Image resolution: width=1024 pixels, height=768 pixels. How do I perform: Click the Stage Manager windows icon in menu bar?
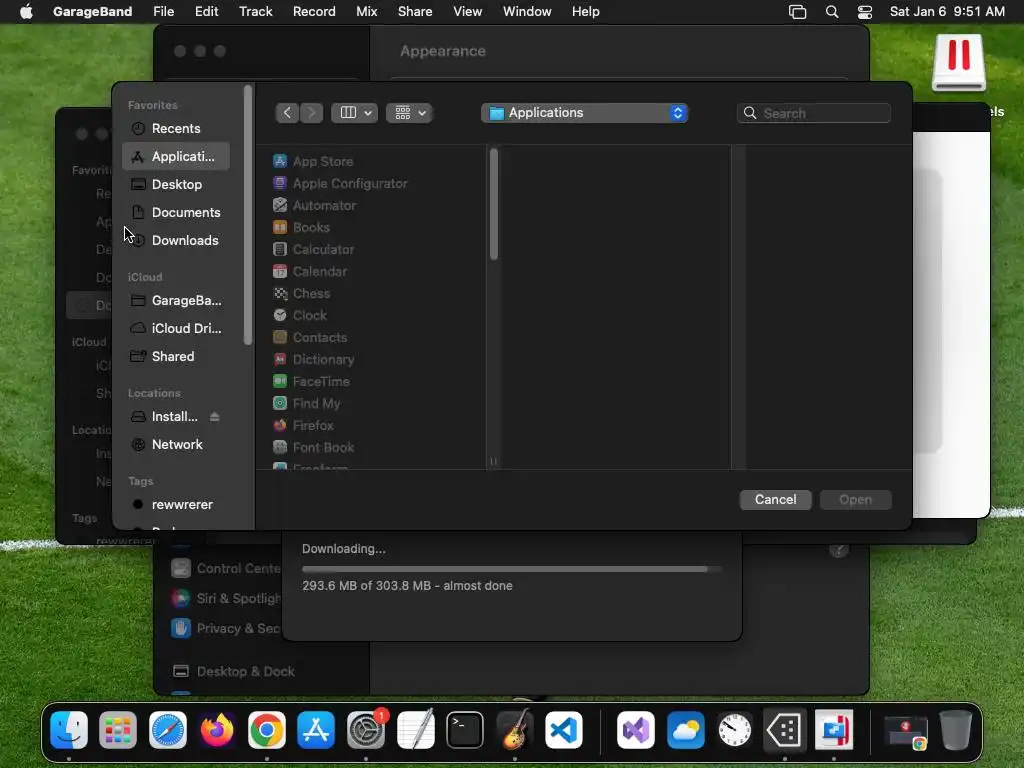click(797, 11)
